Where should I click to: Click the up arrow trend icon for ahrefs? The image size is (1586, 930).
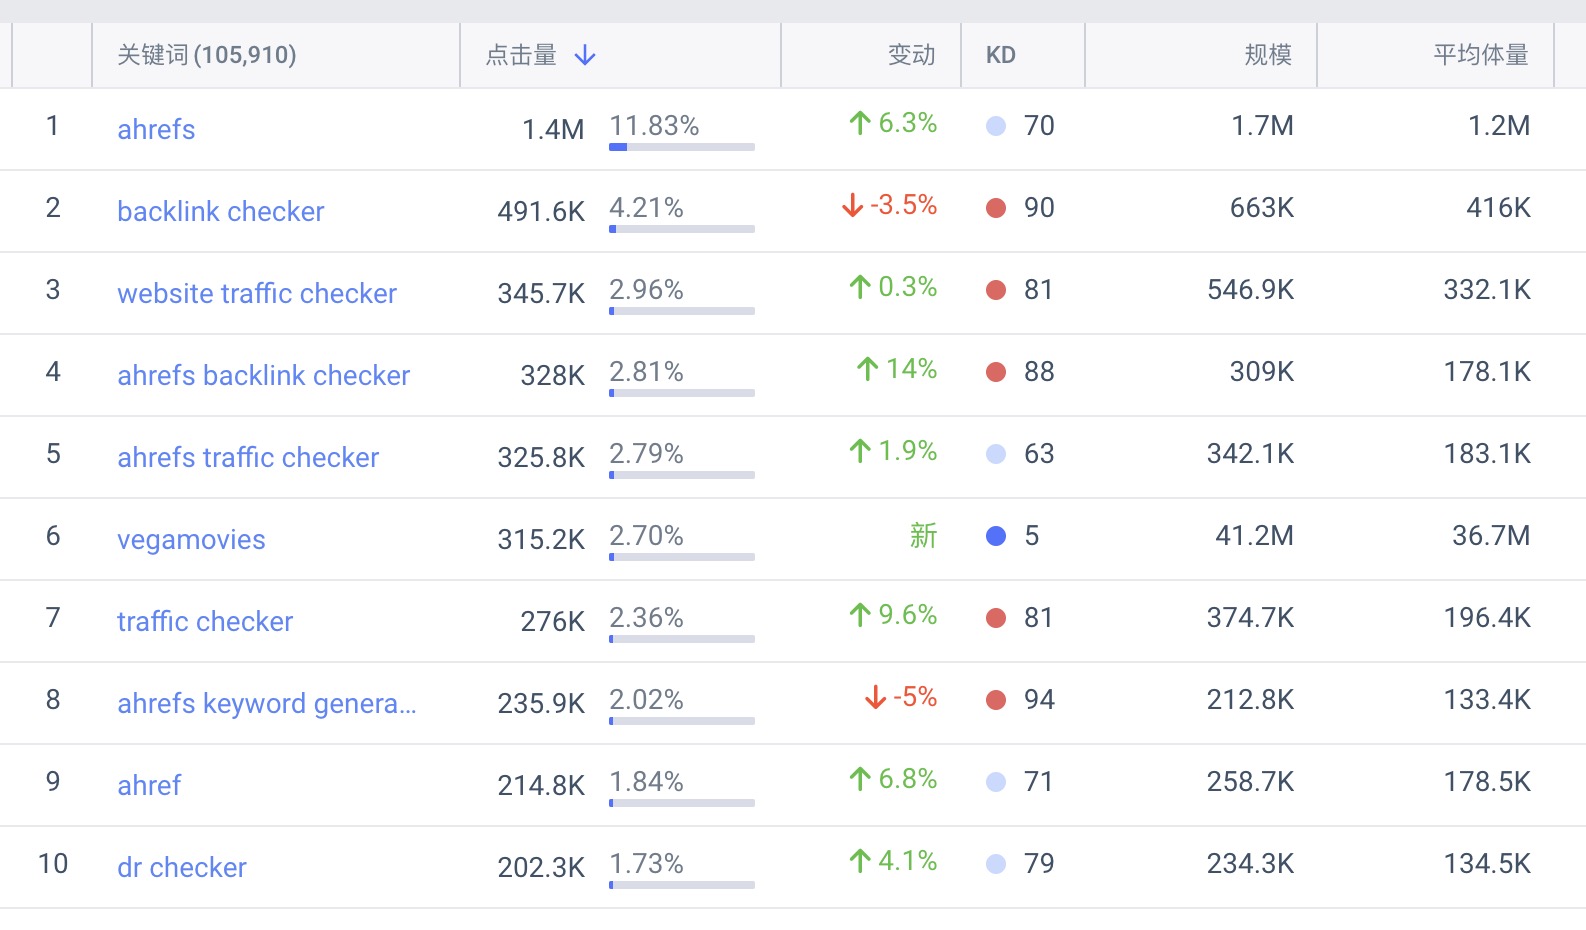tap(860, 123)
